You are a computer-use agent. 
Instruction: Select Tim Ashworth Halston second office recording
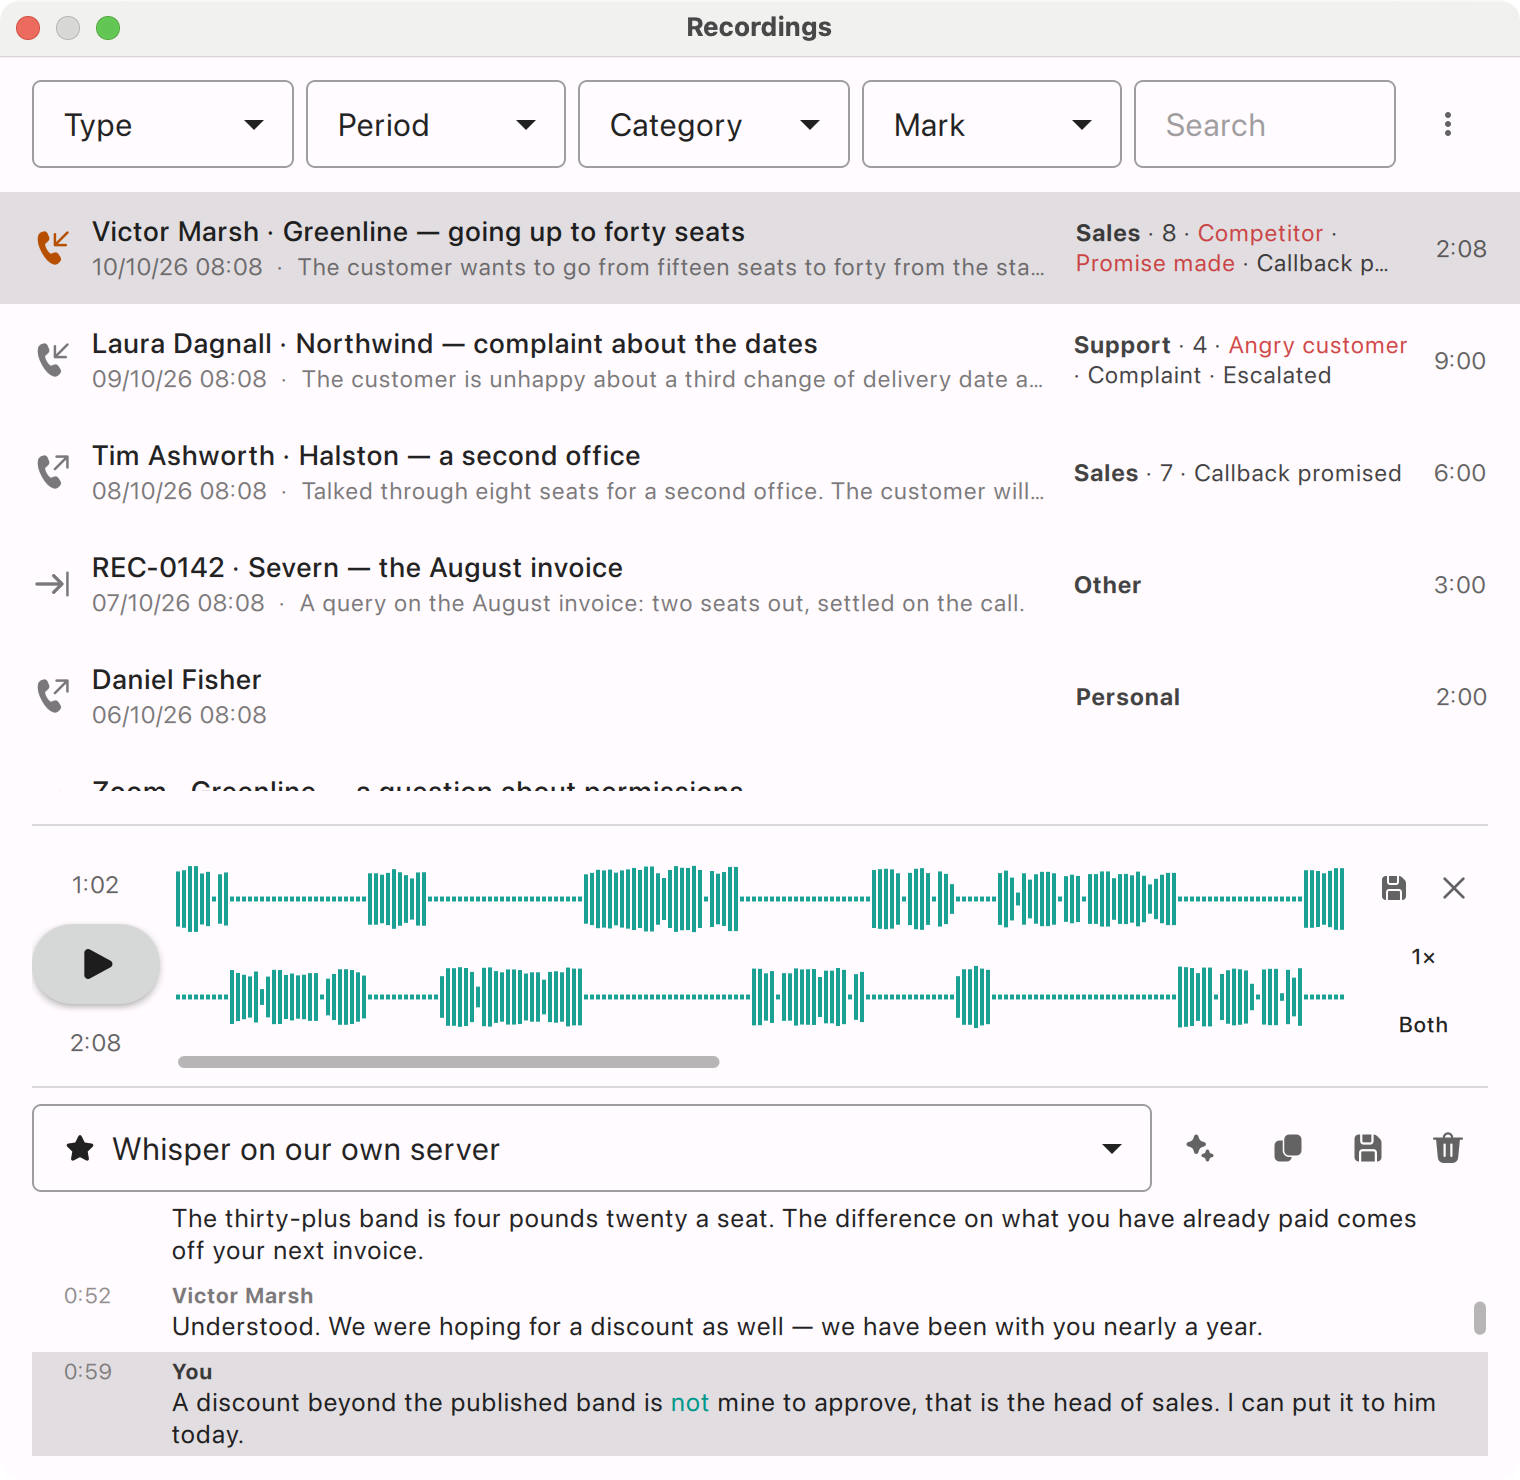click(x=760, y=472)
